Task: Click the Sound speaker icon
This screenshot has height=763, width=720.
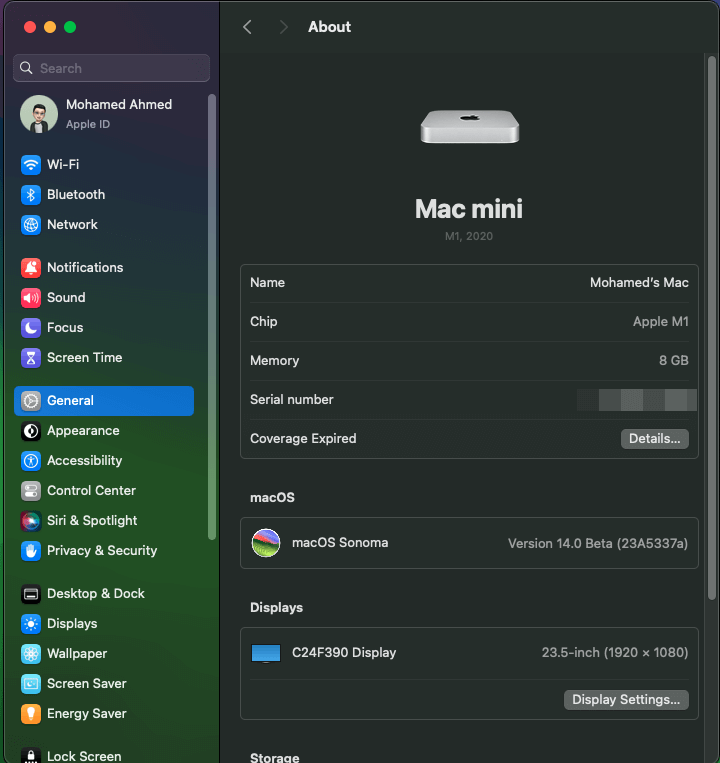Action: click(x=31, y=298)
